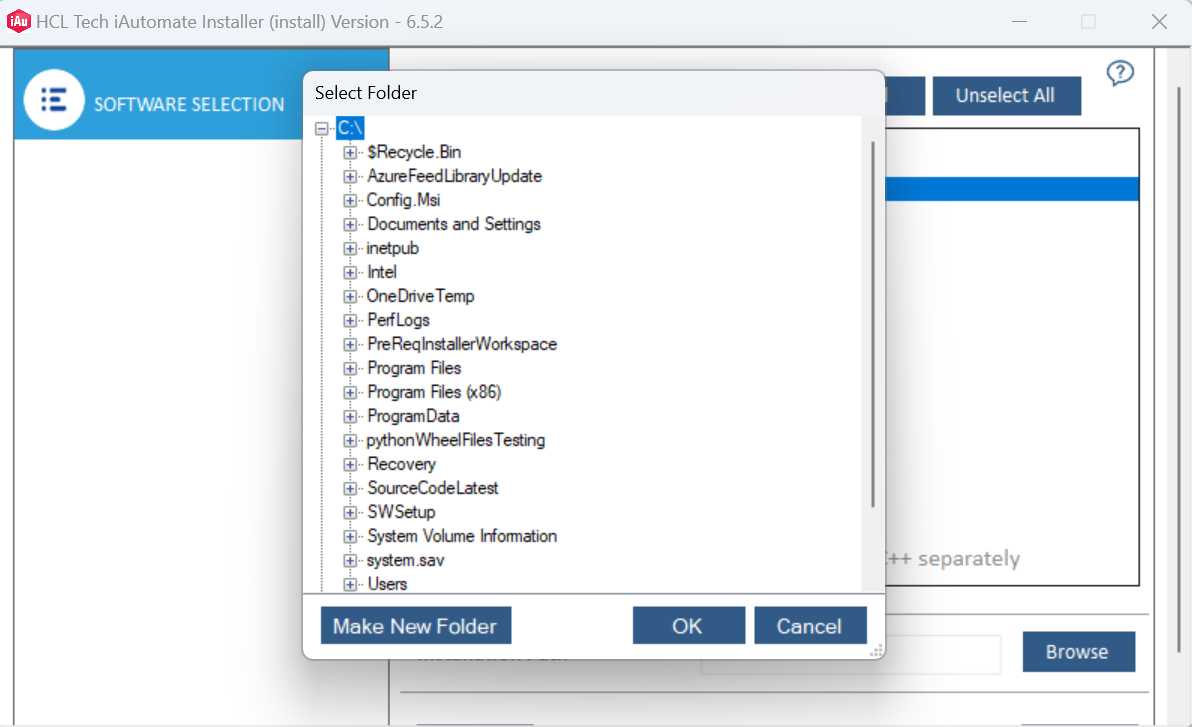Cancel the Select Folder dialog

pos(810,625)
